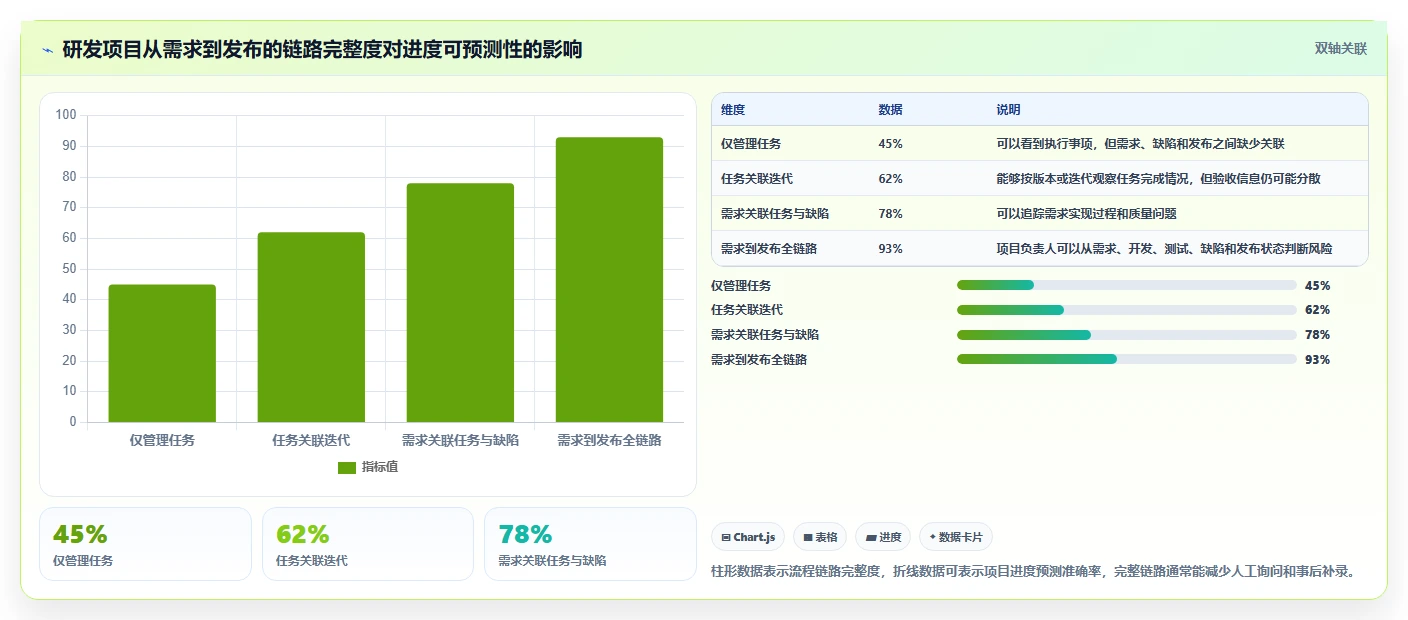Click the 任务关联迭代 bar in chart

pyautogui.click(x=311, y=327)
